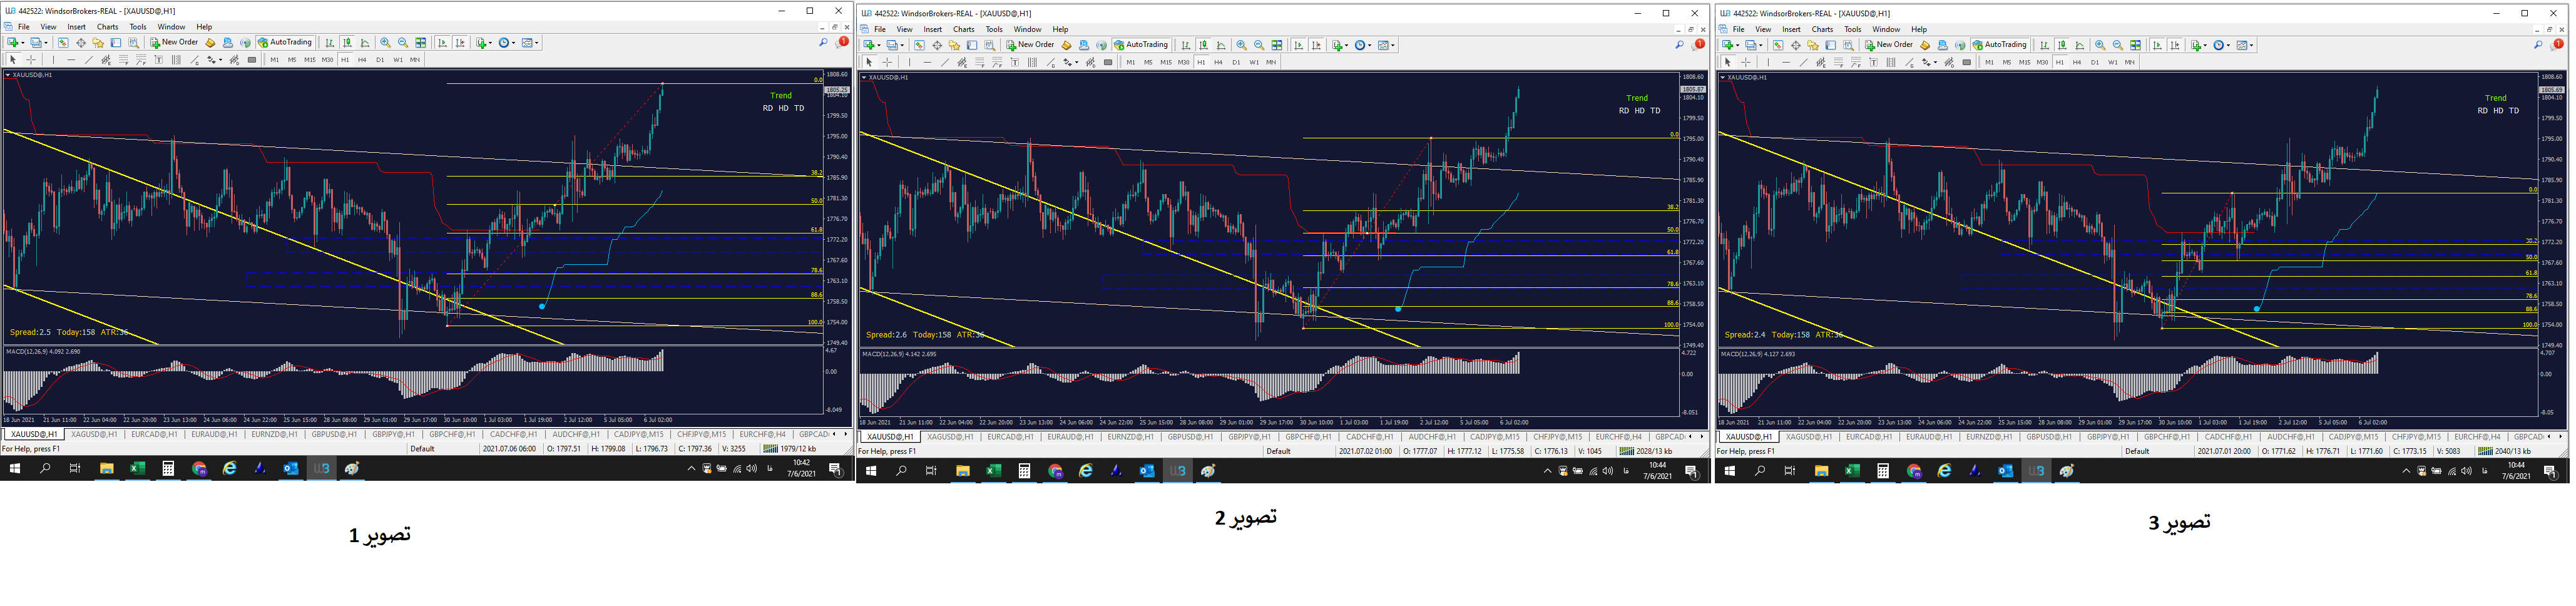This screenshot has width=2576, height=606.
Task: Select cursor arrow tool in first window
Action: [x=13, y=60]
